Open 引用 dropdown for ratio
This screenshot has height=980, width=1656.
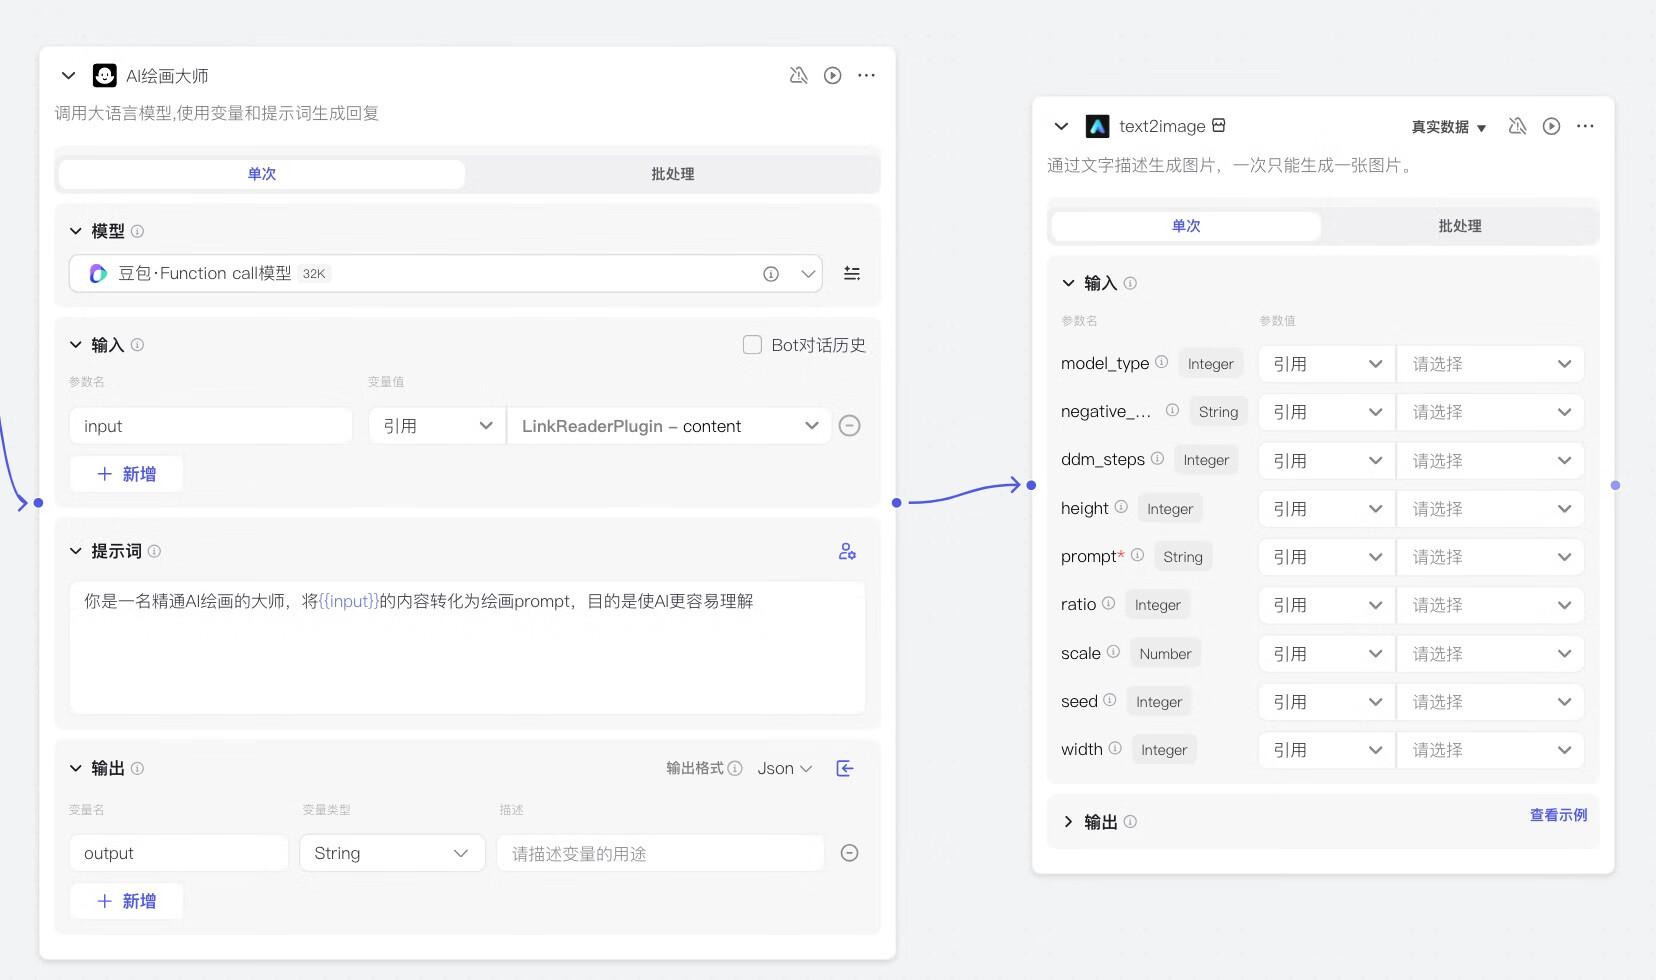[1327, 605]
